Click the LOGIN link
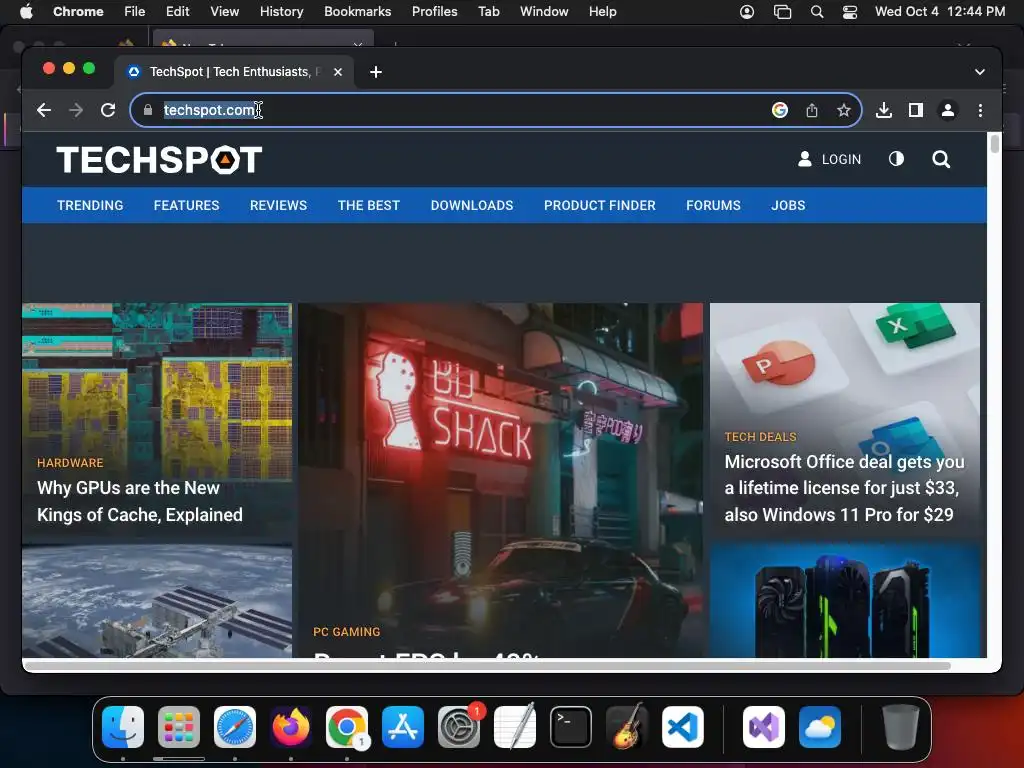 (829, 159)
